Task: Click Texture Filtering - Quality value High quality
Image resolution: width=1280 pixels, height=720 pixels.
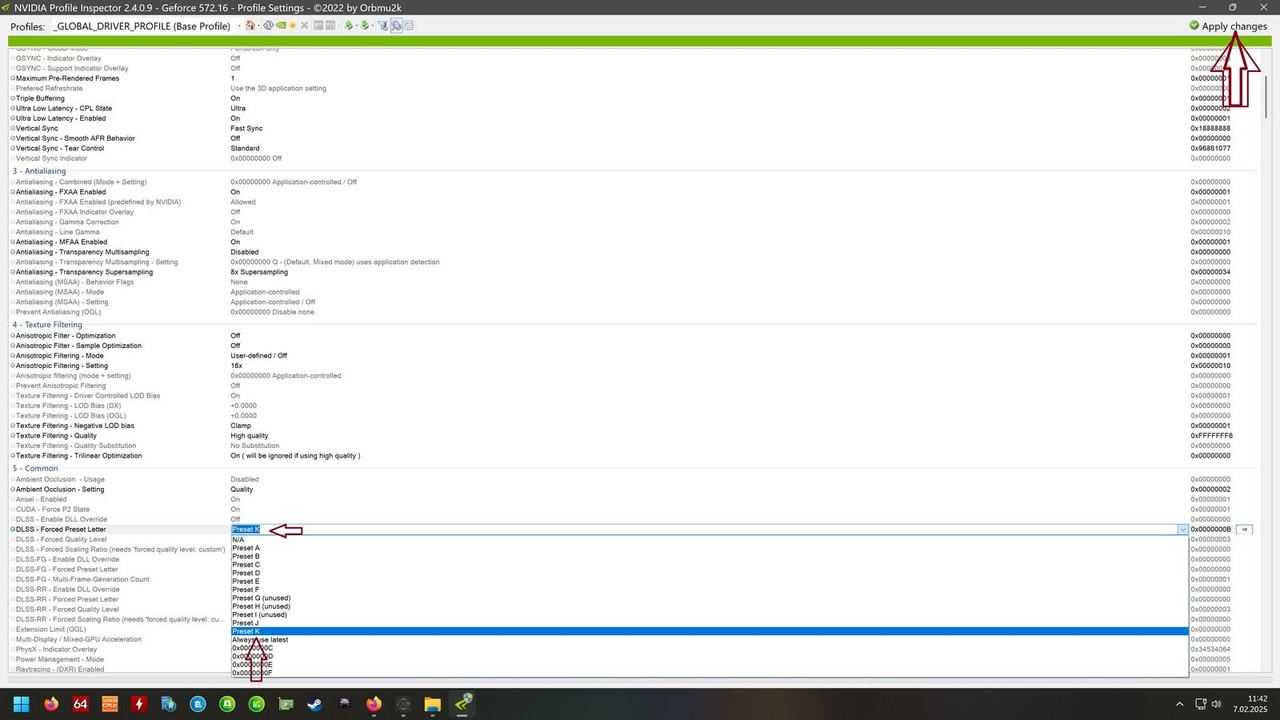Action: click(x=249, y=436)
